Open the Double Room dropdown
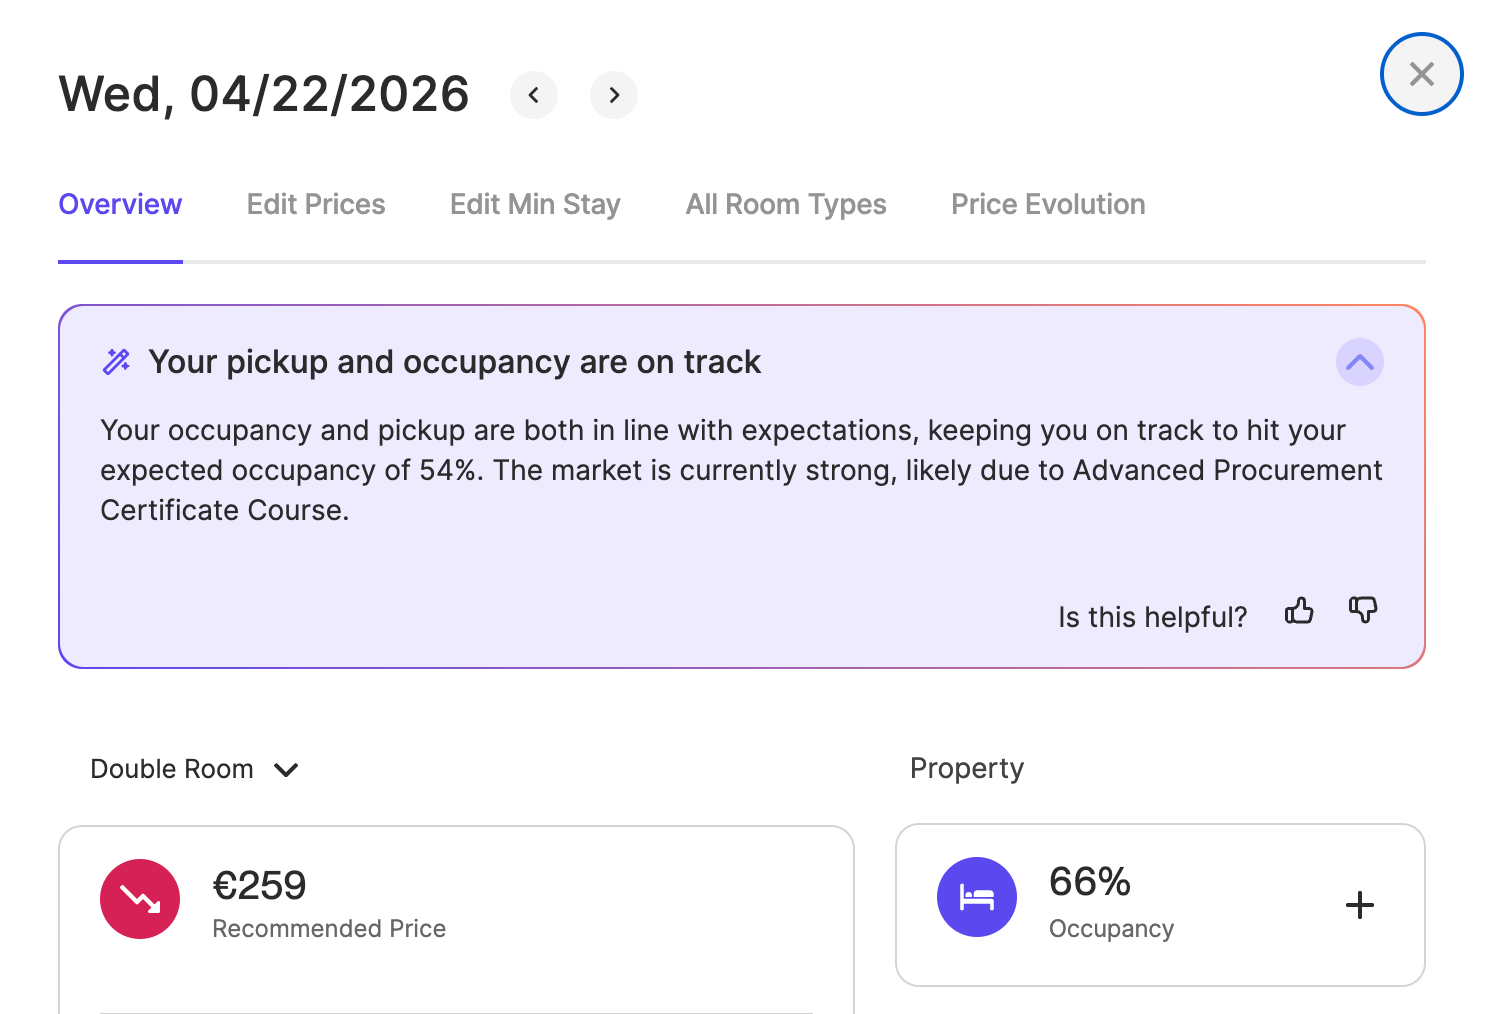The width and height of the screenshot is (1486, 1014). click(x=195, y=769)
